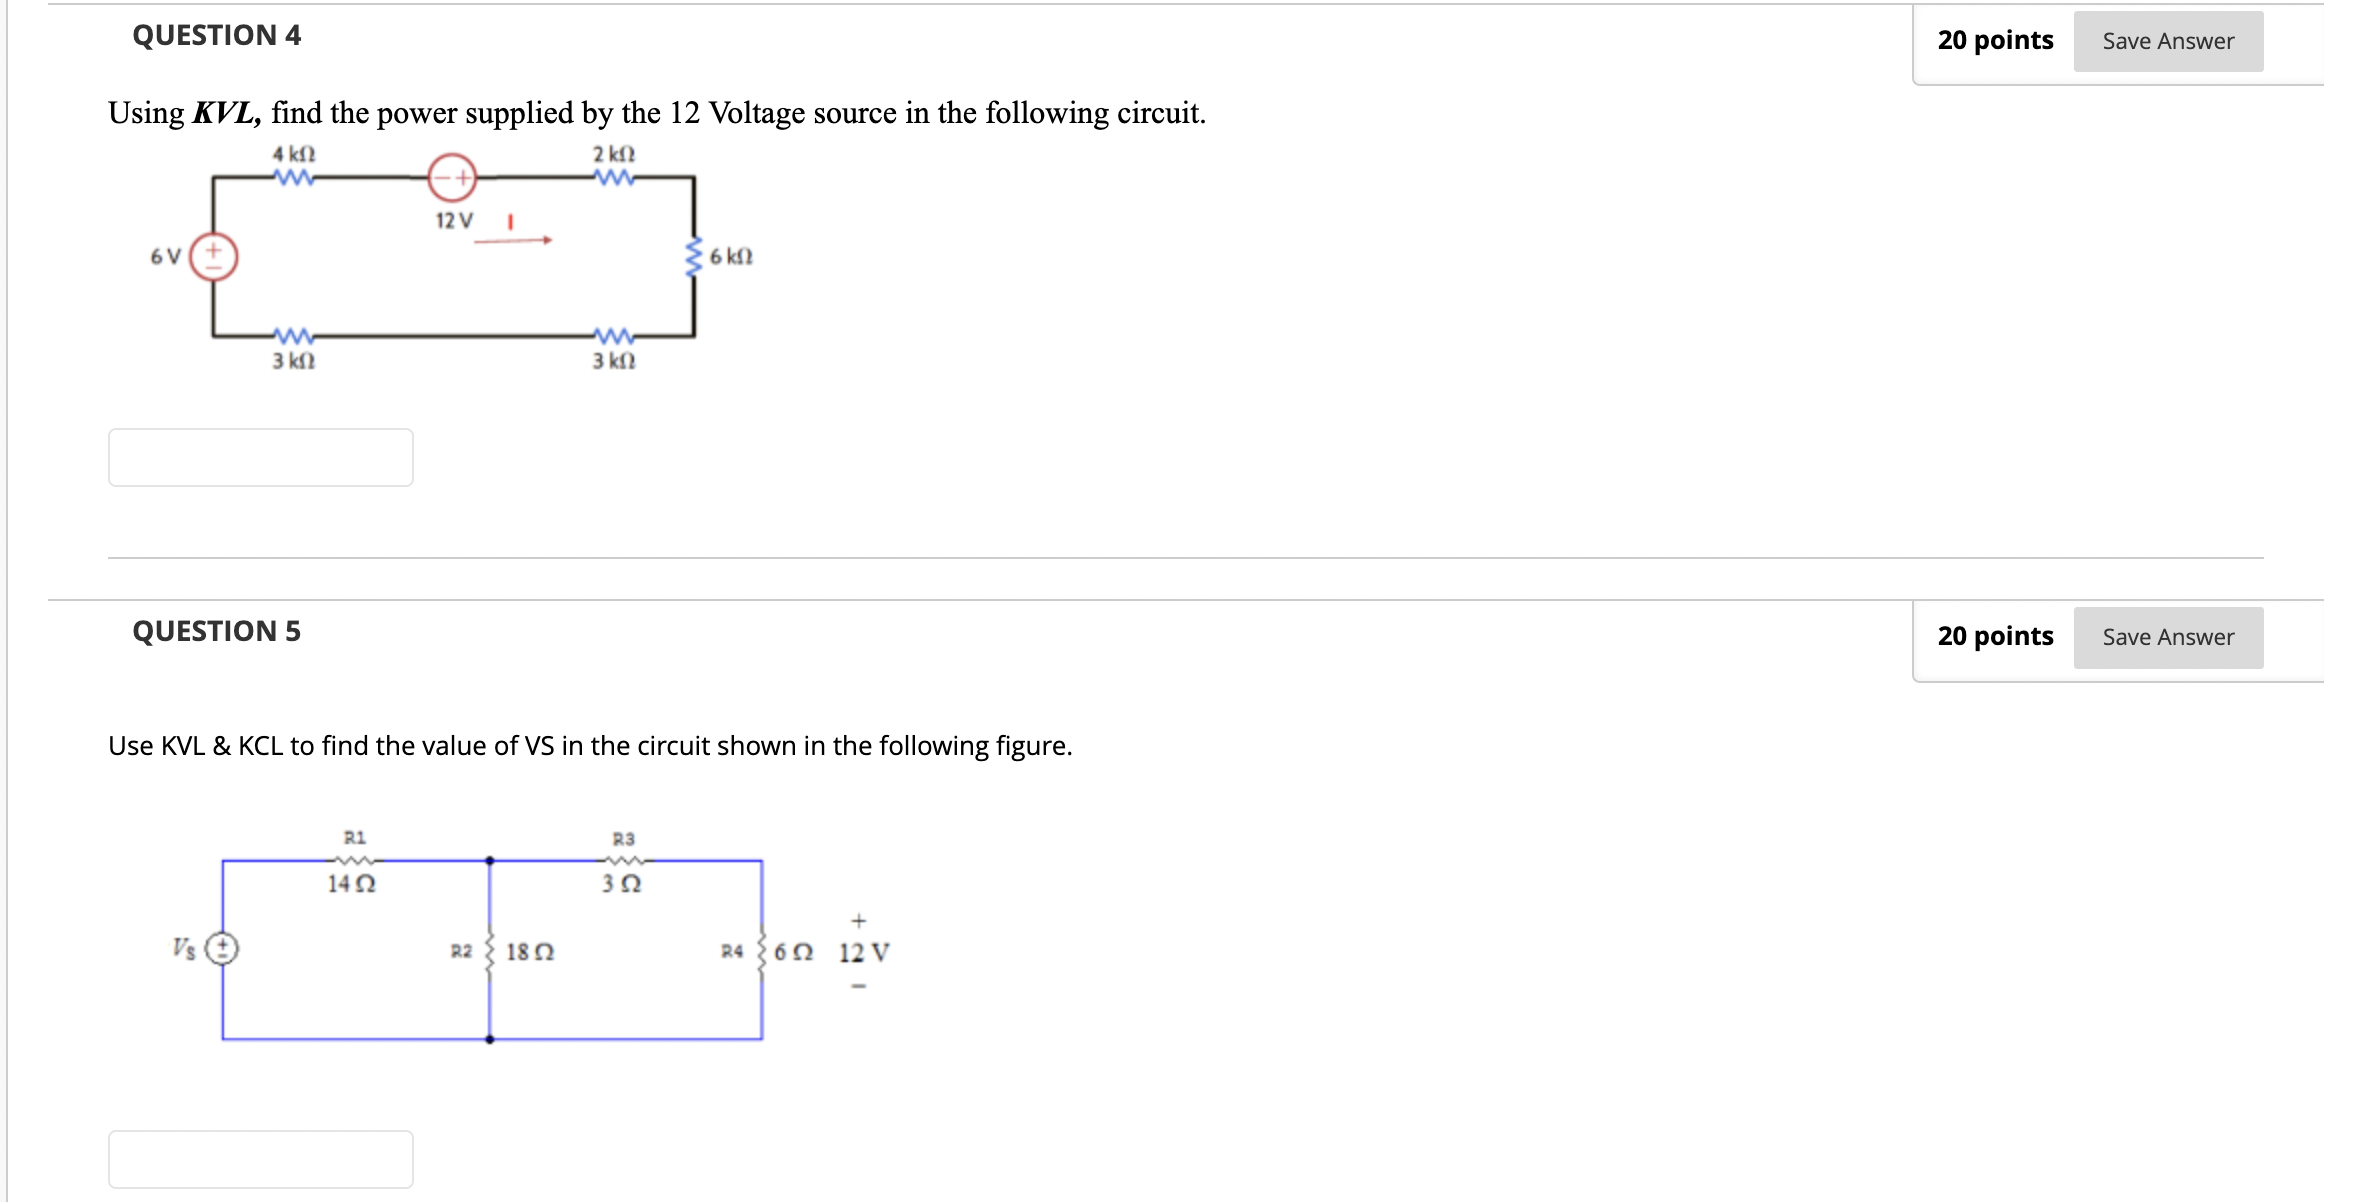Click the 12 V voltage source symbol in Question 4
The width and height of the screenshot is (2356, 1202).
tap(451, 178)
